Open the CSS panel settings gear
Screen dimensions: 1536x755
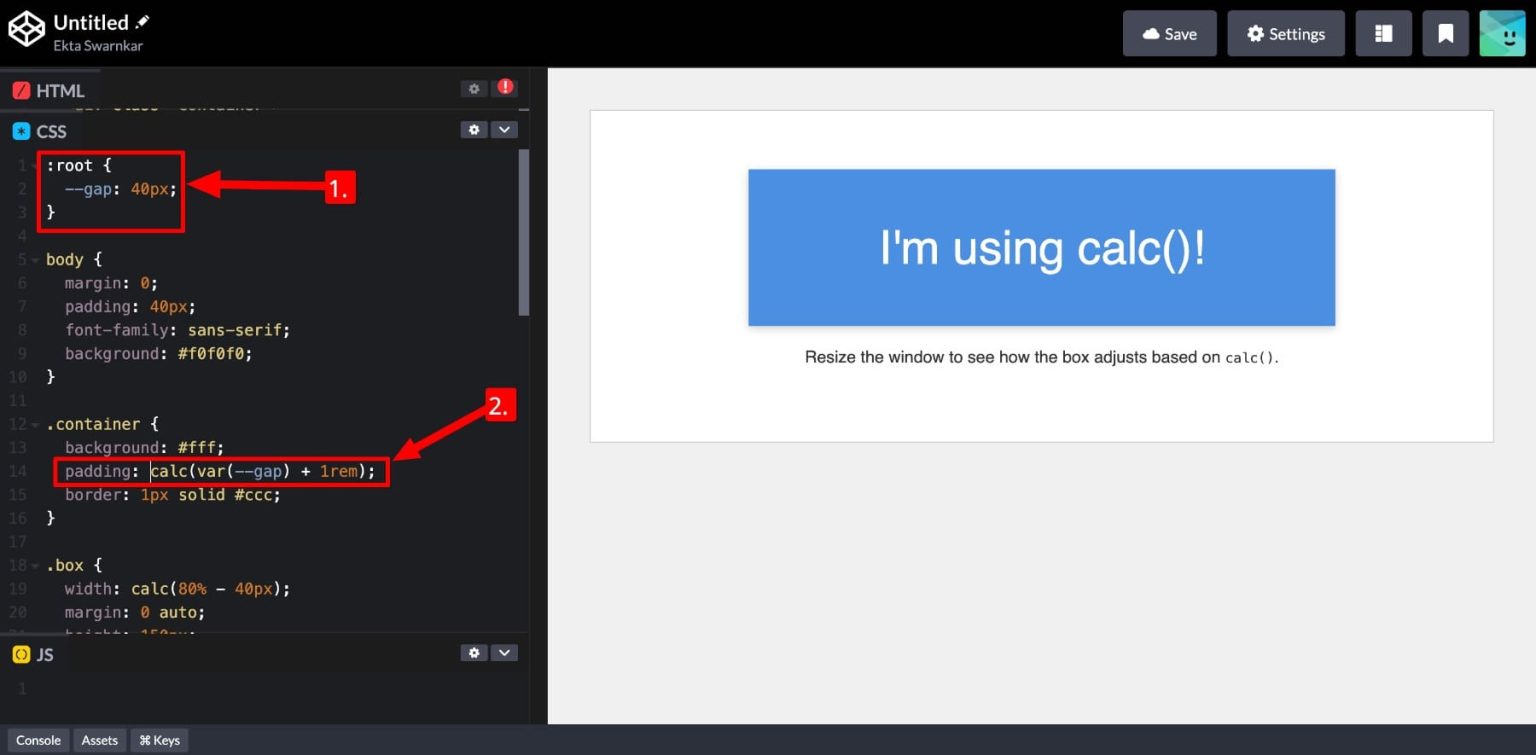click(473, 130)
